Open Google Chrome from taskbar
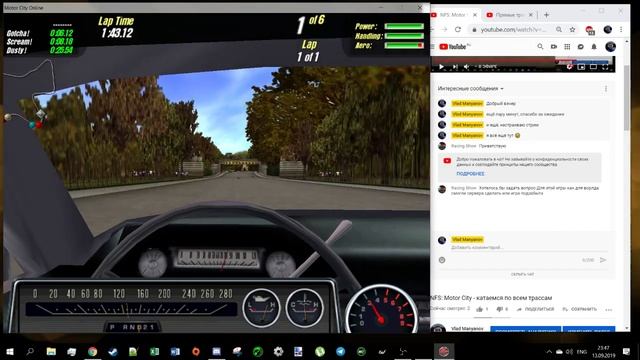 click(x=93, y=351)
